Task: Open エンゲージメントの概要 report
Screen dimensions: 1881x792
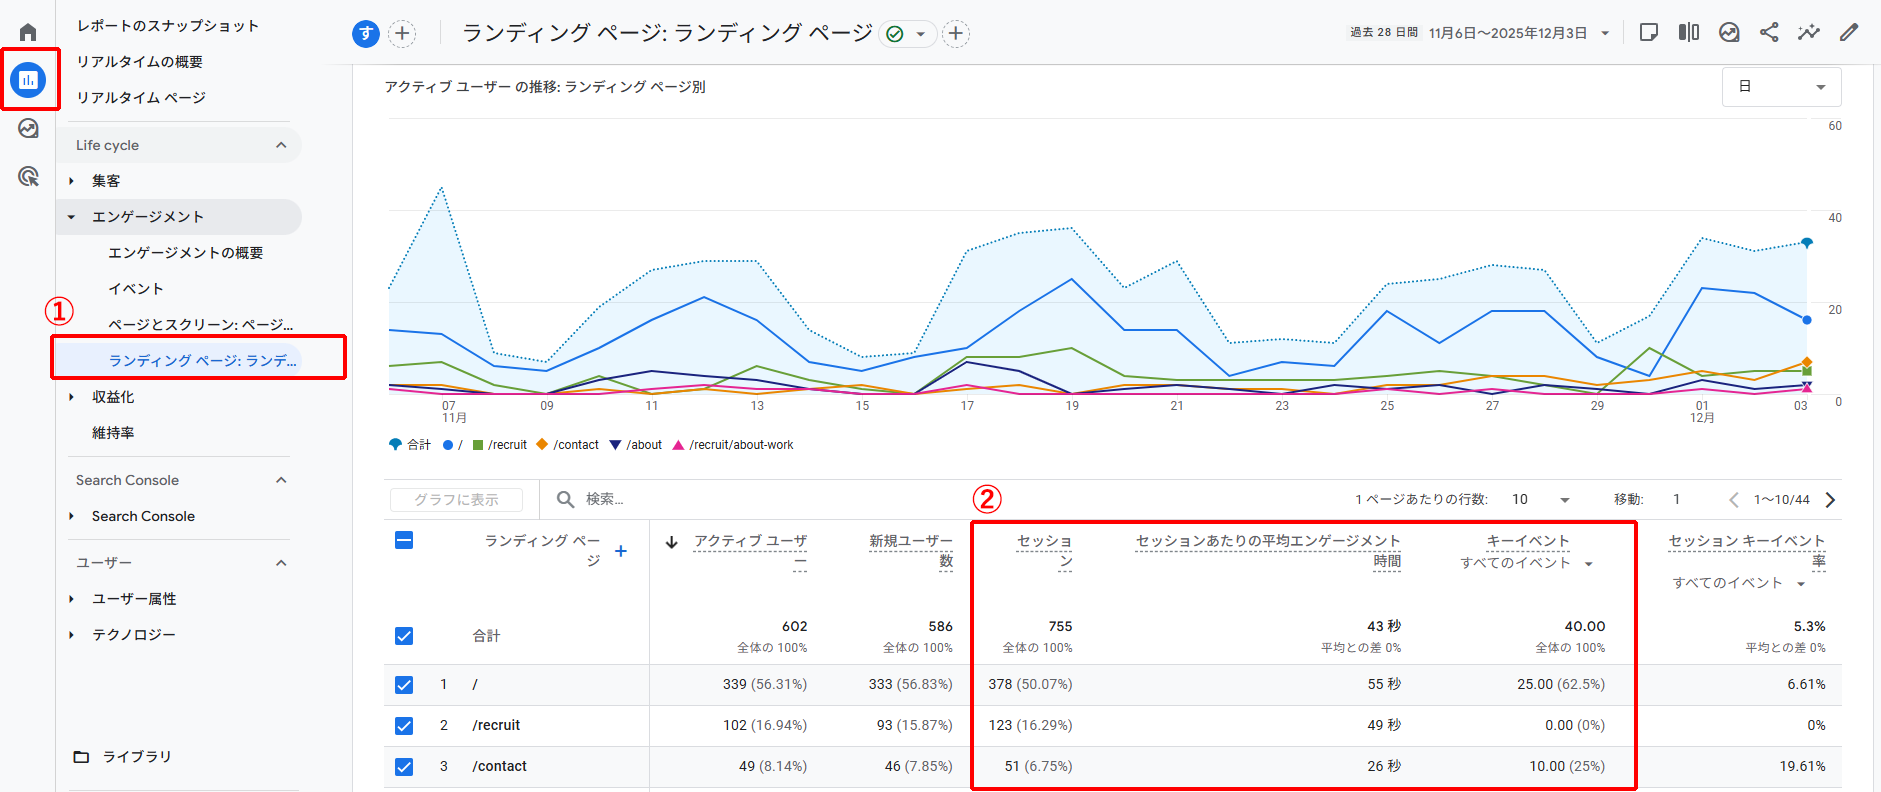Action: (x=186, y=253)
